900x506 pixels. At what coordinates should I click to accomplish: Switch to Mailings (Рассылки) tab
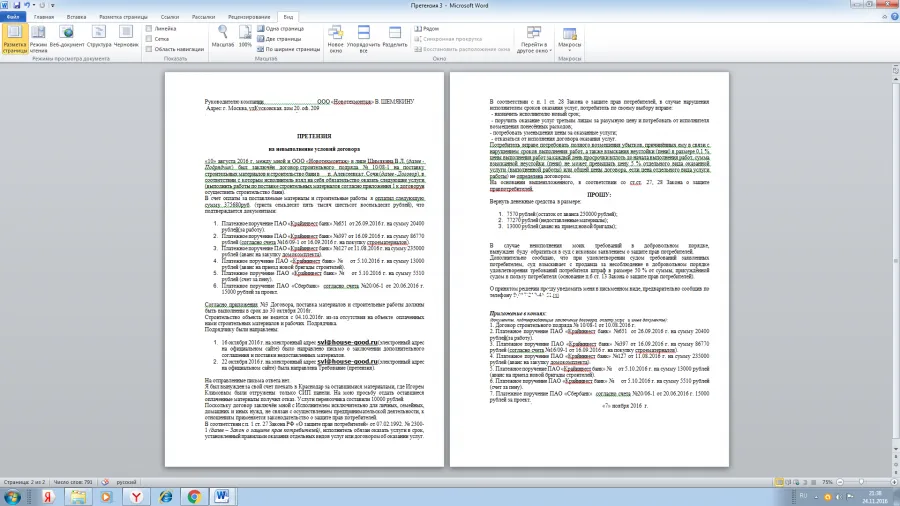click(203, 17)
